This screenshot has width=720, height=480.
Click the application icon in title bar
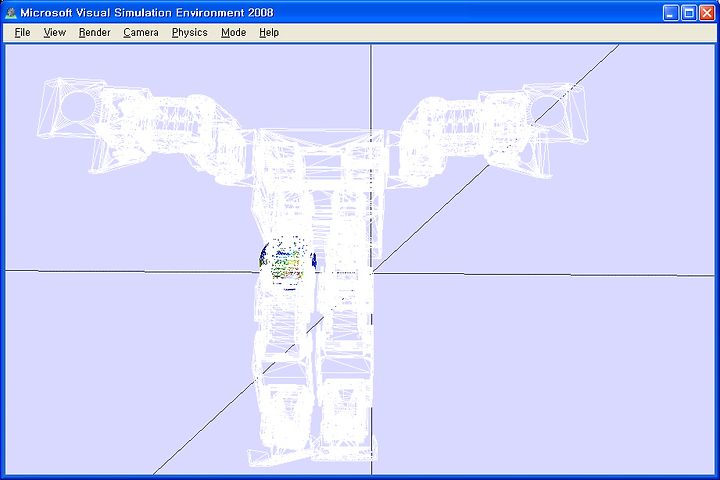pos(11,13)
